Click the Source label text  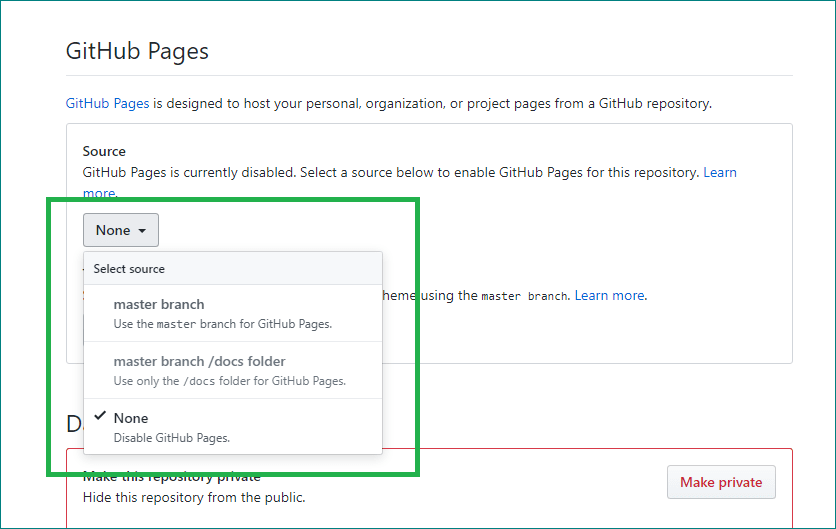pos(104,151)
